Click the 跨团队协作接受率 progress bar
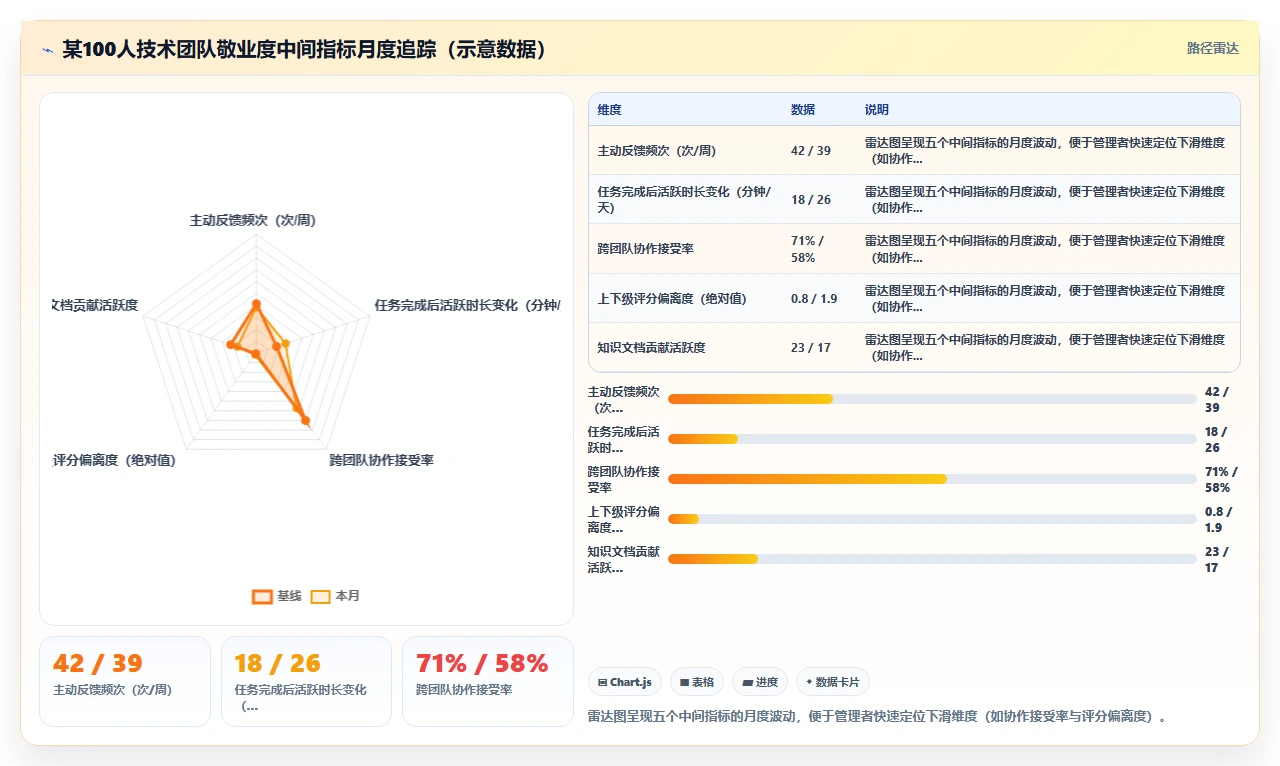 pos(932,479)
